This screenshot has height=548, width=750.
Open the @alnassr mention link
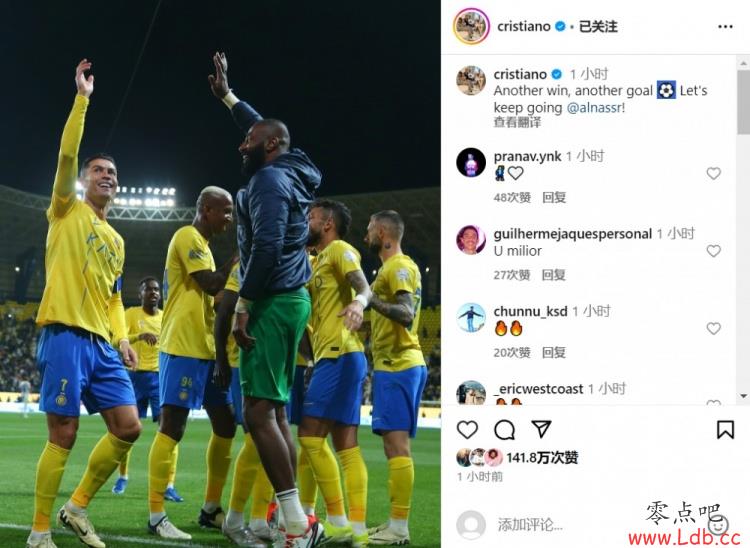(594, 107)
